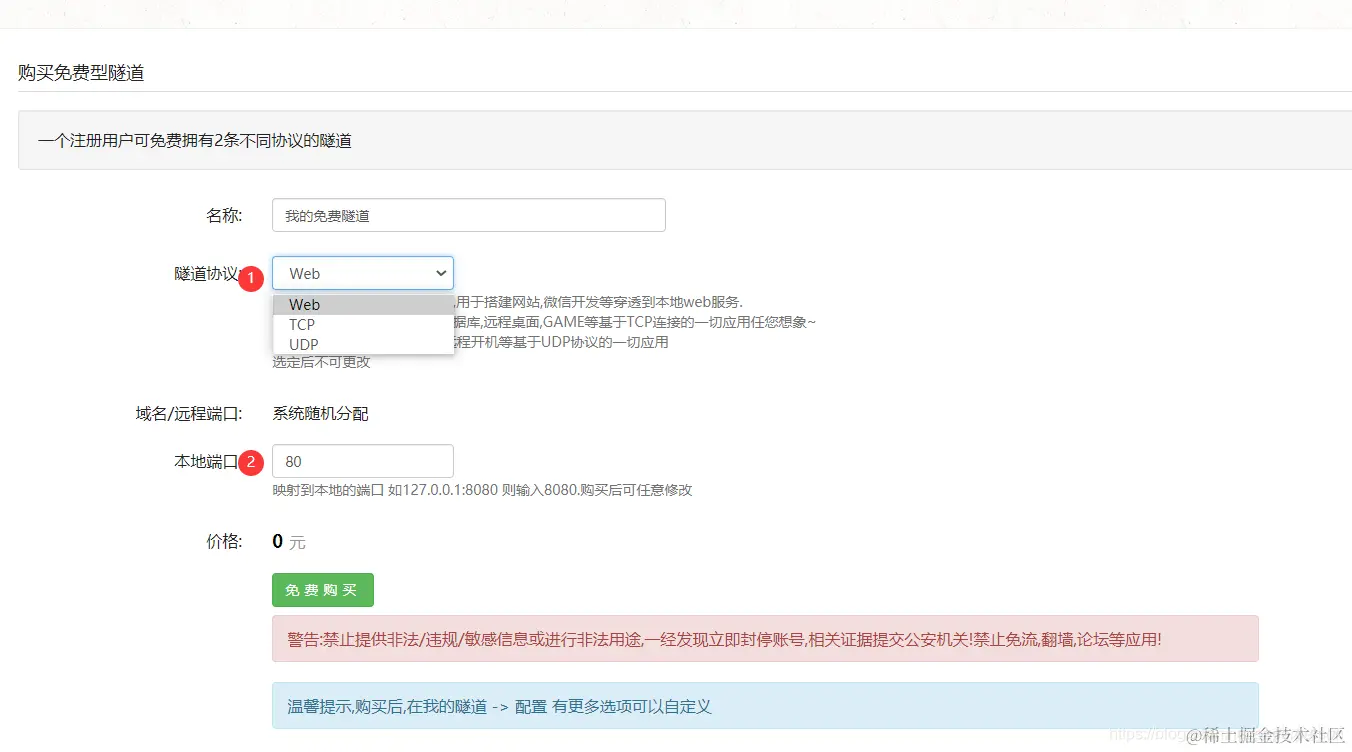Click the 域名/远程端口 label
Screen dimensions: 1352x752
(x=189, y=413)
